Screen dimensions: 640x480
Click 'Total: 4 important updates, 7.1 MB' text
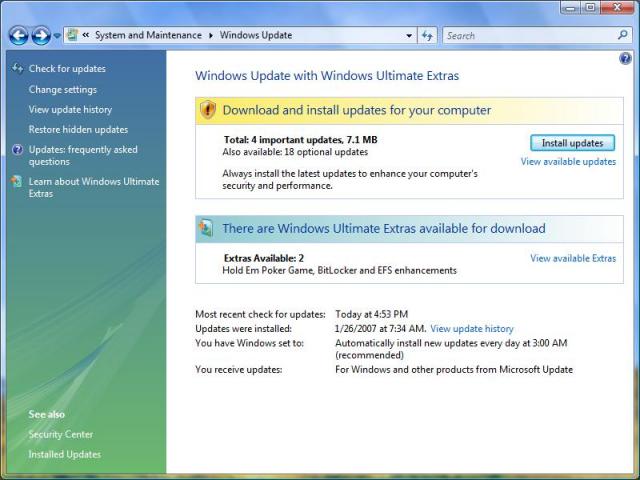(x=300, y=140)
